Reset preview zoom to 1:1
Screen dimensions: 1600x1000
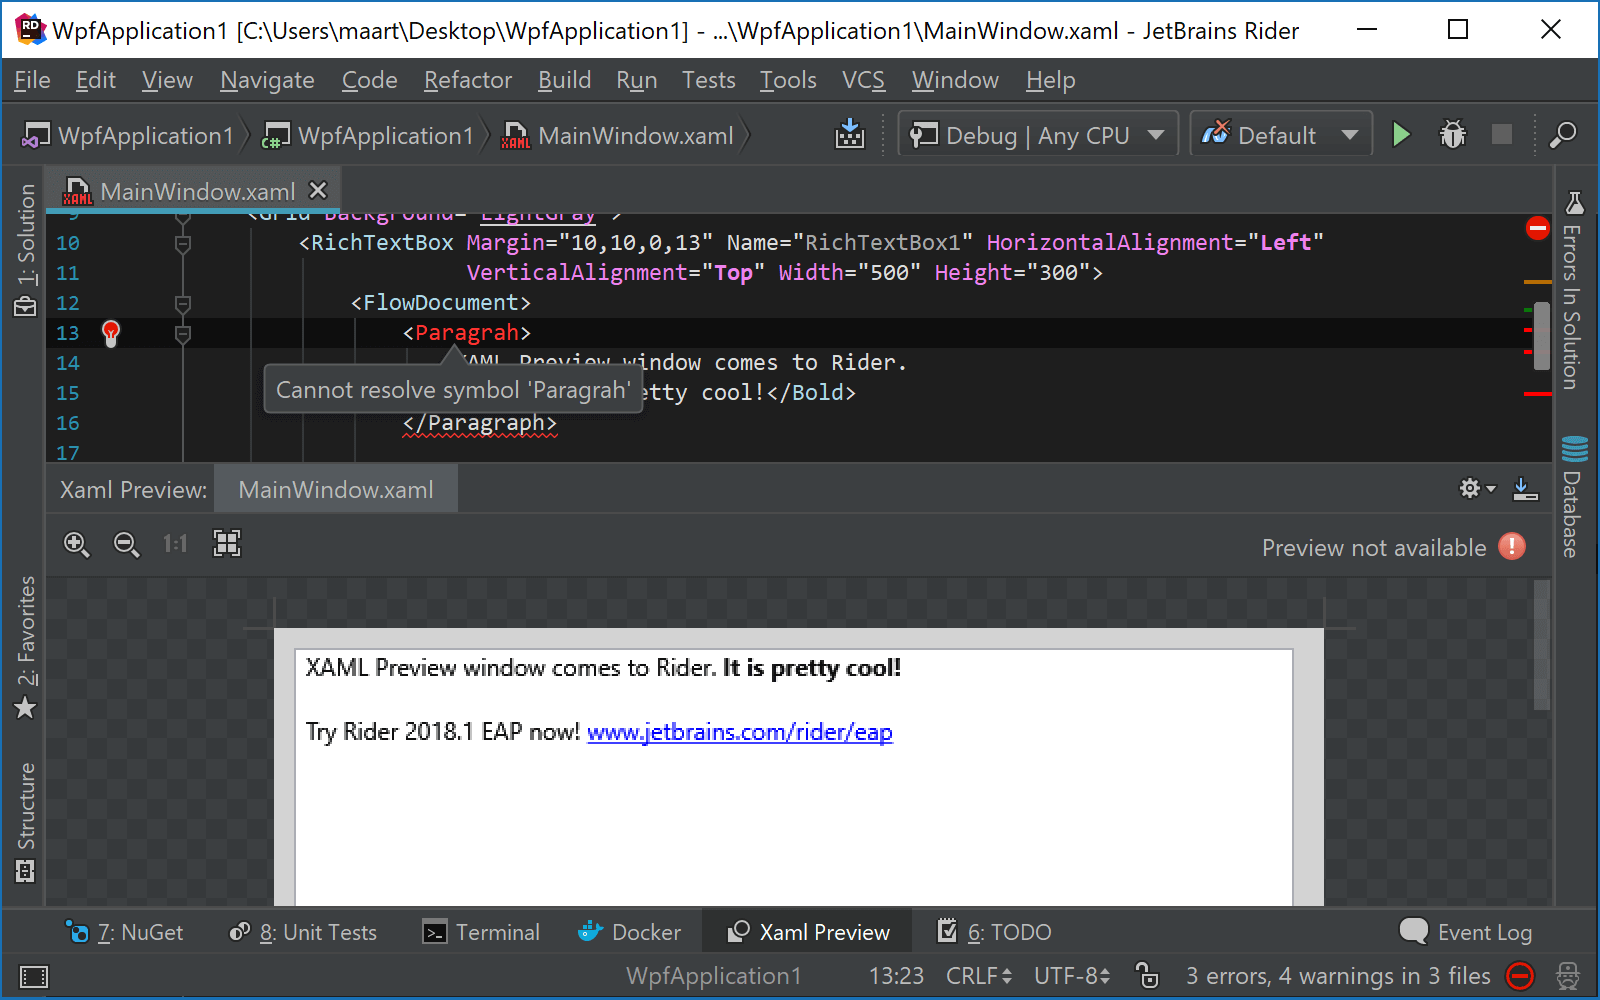click(x=175, y=544)
